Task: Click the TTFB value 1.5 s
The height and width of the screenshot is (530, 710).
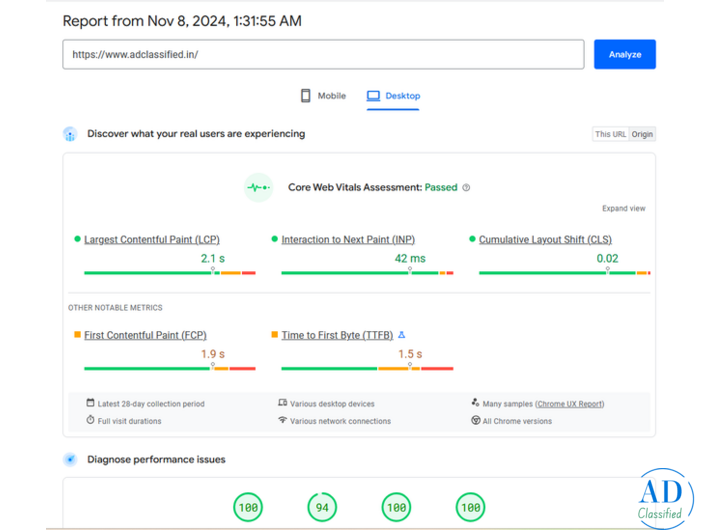Action: tap(410, 354)
